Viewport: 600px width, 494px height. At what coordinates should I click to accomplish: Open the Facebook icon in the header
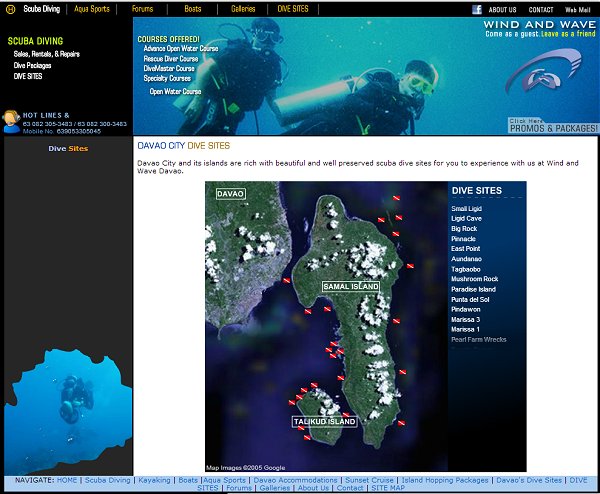(x=477, y=9)
